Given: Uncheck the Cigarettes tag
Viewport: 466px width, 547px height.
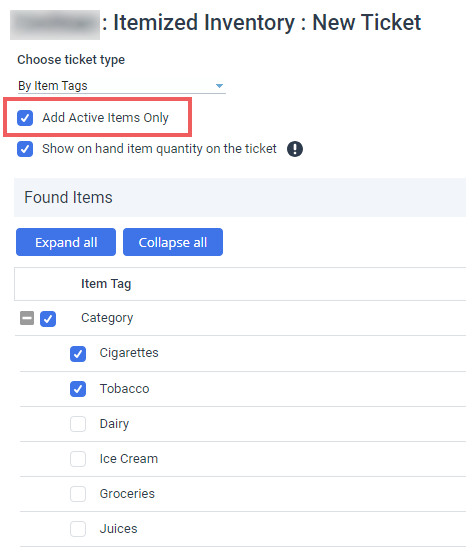Looking at the screenshot, I should pos(78,354).
